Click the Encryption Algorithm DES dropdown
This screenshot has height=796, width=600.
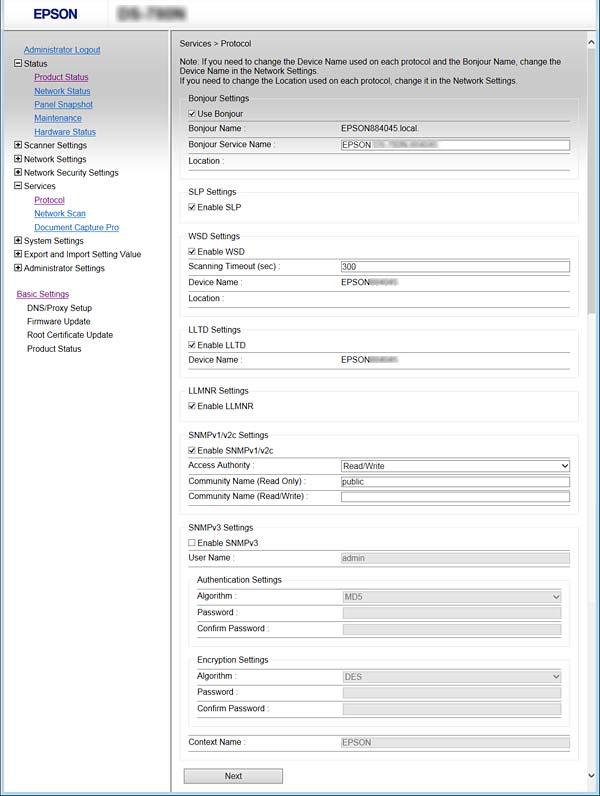pos(452,677)
